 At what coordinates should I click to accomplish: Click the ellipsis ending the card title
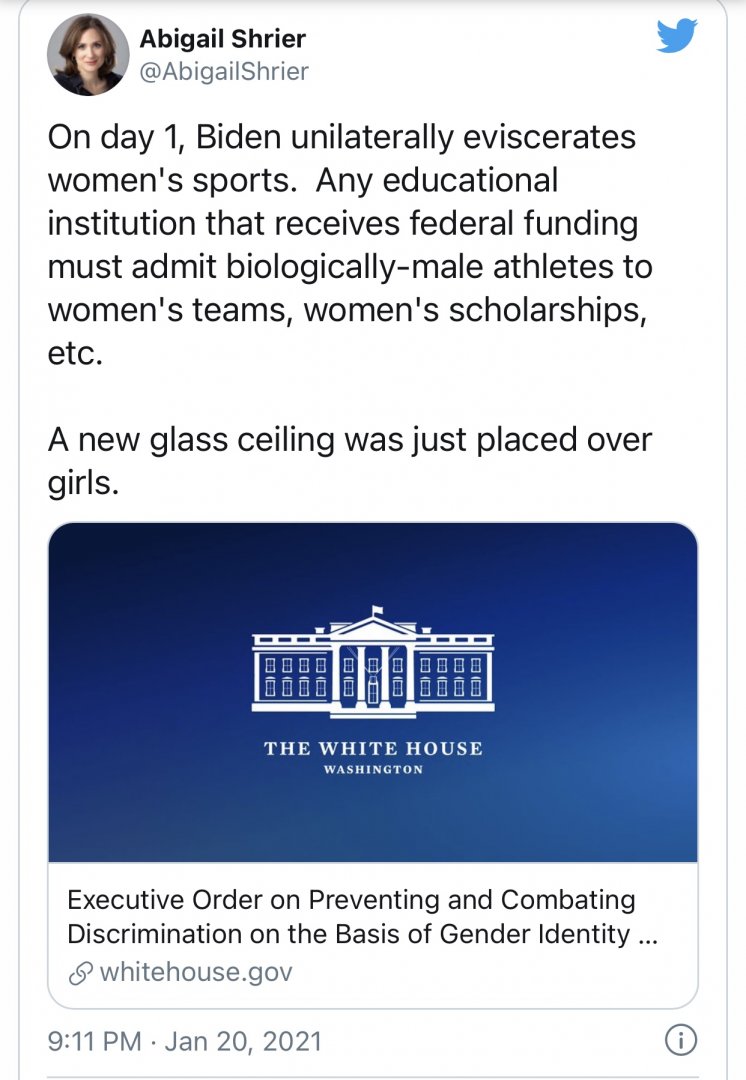pos(651,934)
